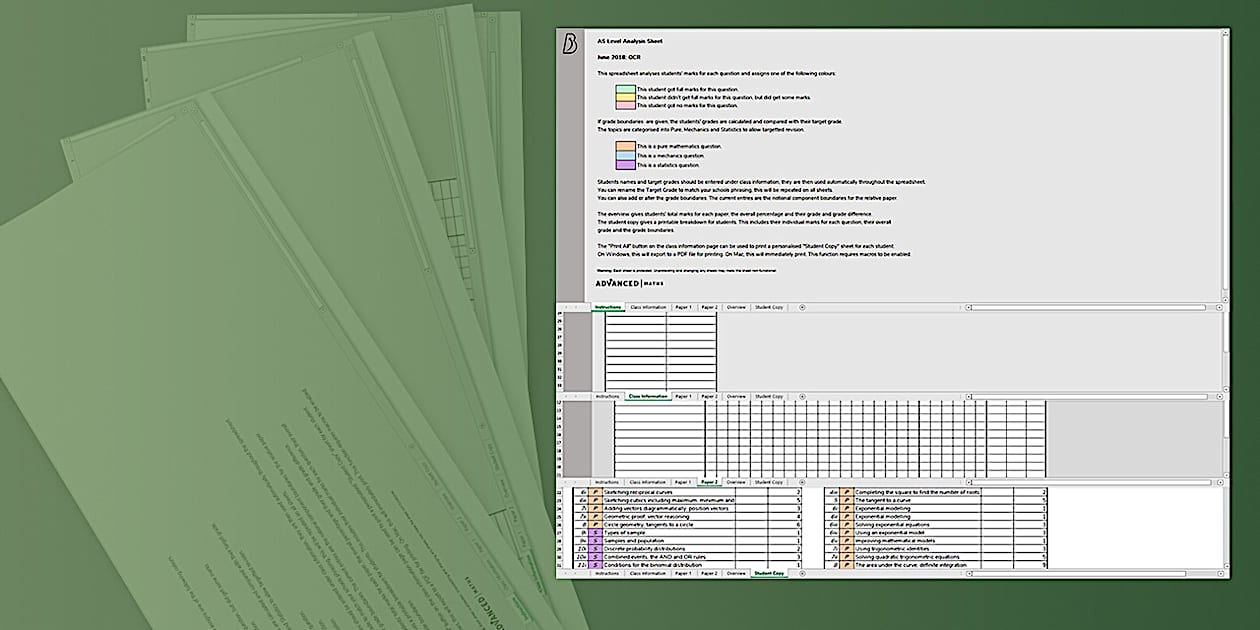Select the active Paper 2 sheet tab
Image resolution: width=1260 pixels, height=630 pixels.
coord(709,482)
